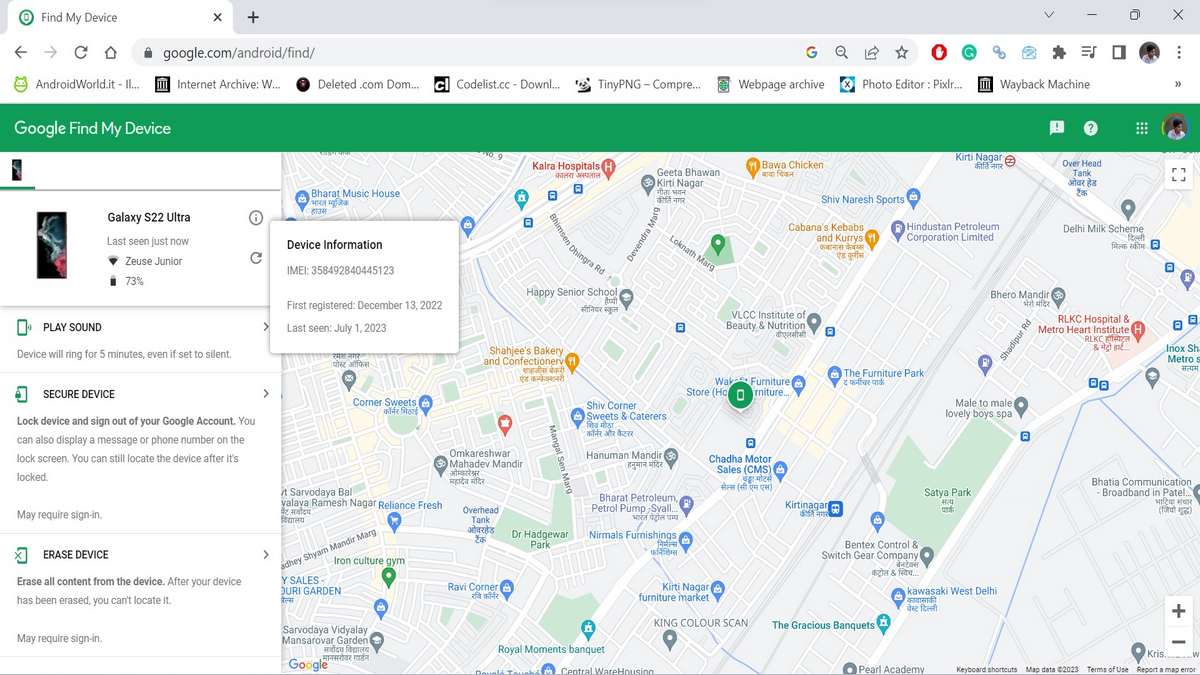Switch to the Find My Device browser tab
The width and height of the screenshot is (1200, 675).
coord(118,17)
